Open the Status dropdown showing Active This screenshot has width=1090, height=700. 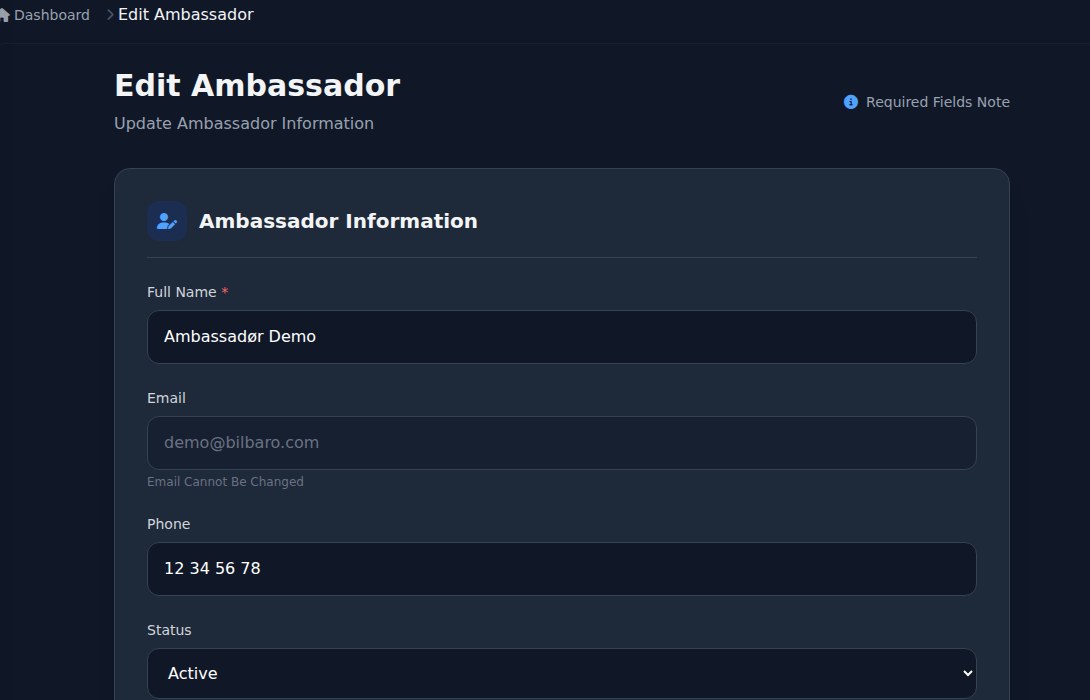562,674
